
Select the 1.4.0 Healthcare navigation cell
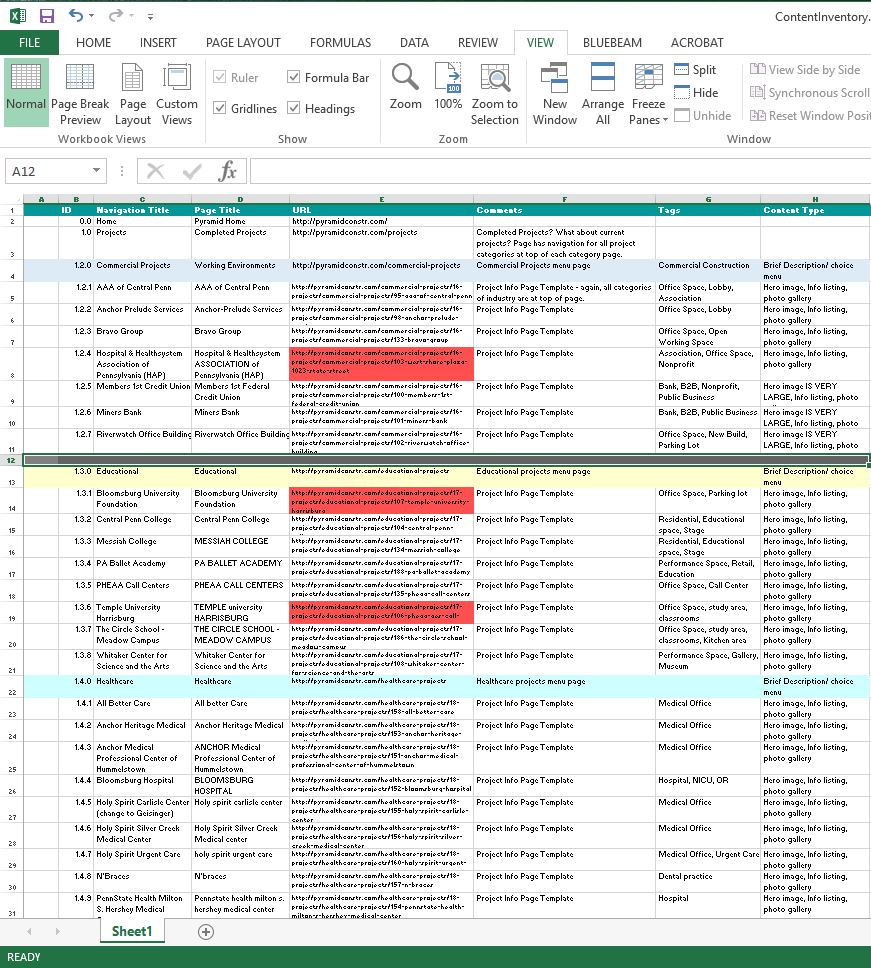pyautogui.click(x=143, y=686)
